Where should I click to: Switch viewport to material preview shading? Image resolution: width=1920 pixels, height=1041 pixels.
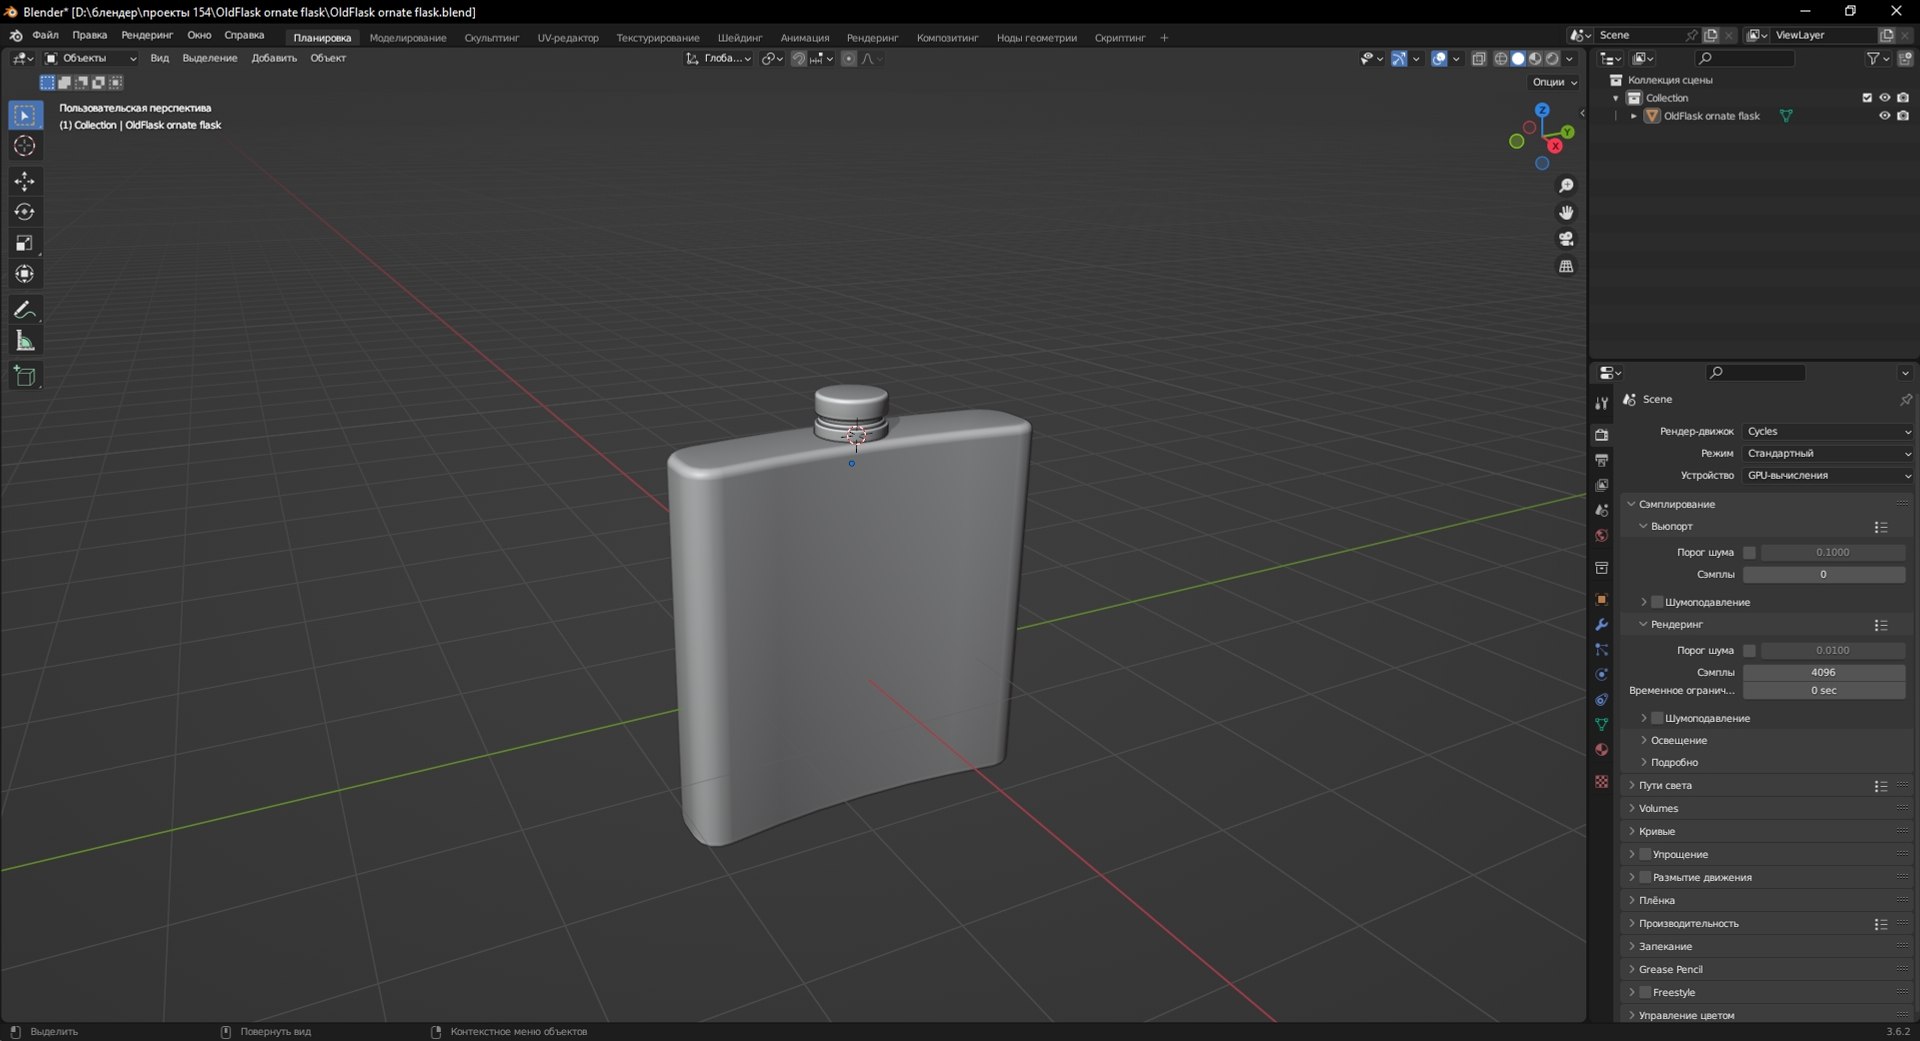(1535, 59)
